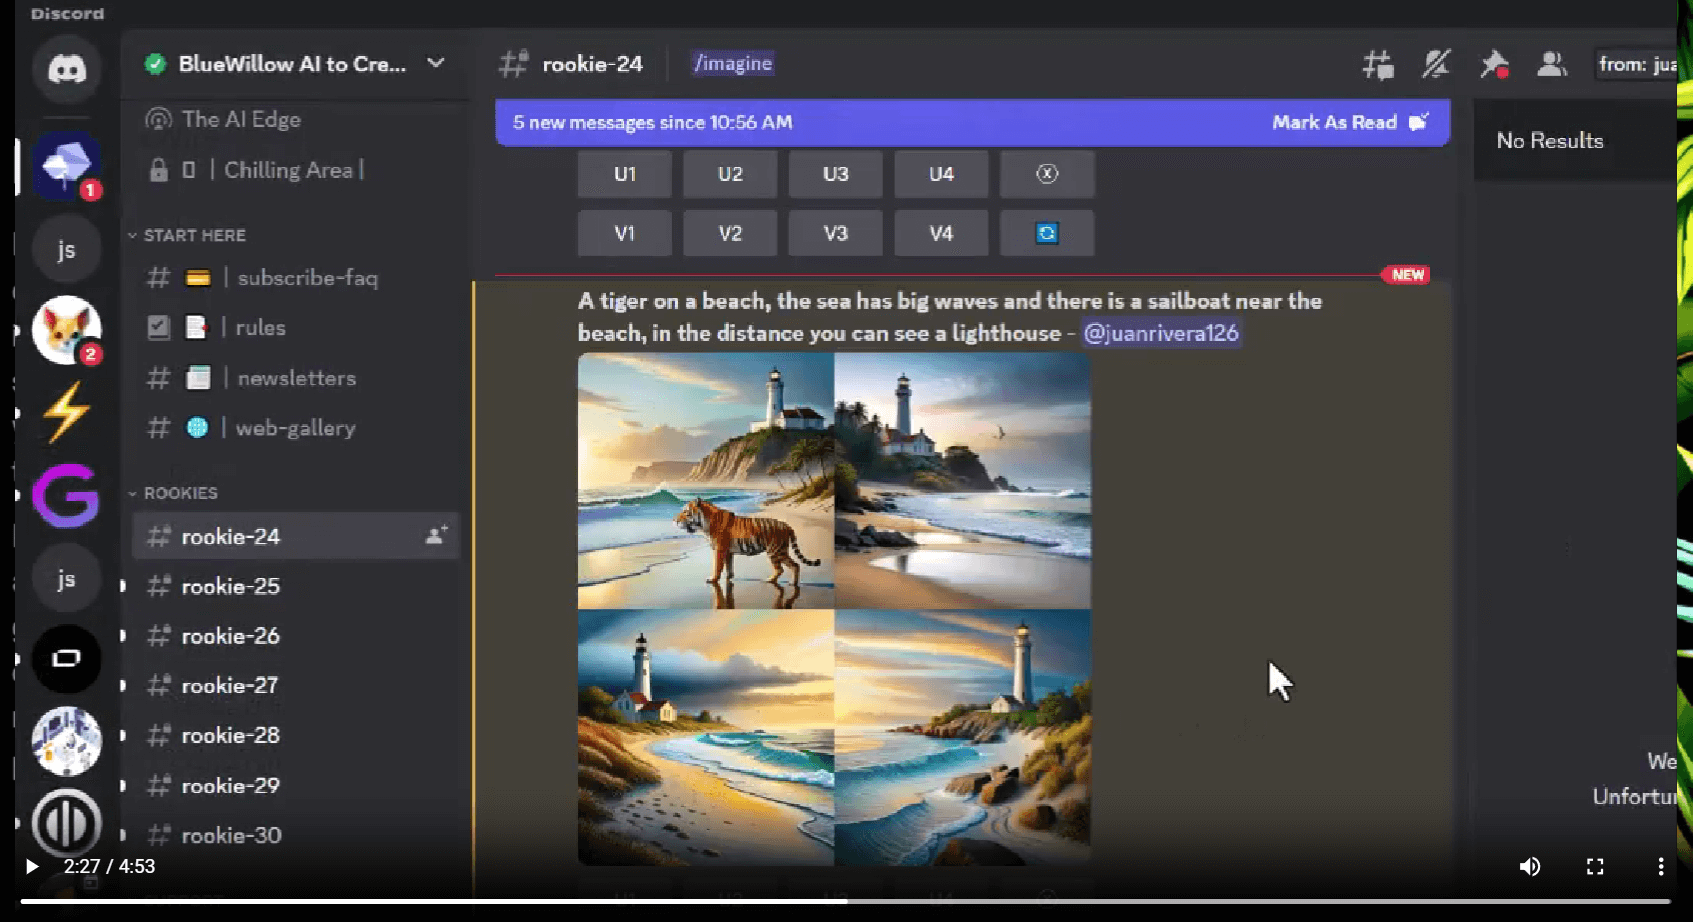Screen dimensions: 1693x922
Task: Seek on the video progress bar
Action: 846,901
